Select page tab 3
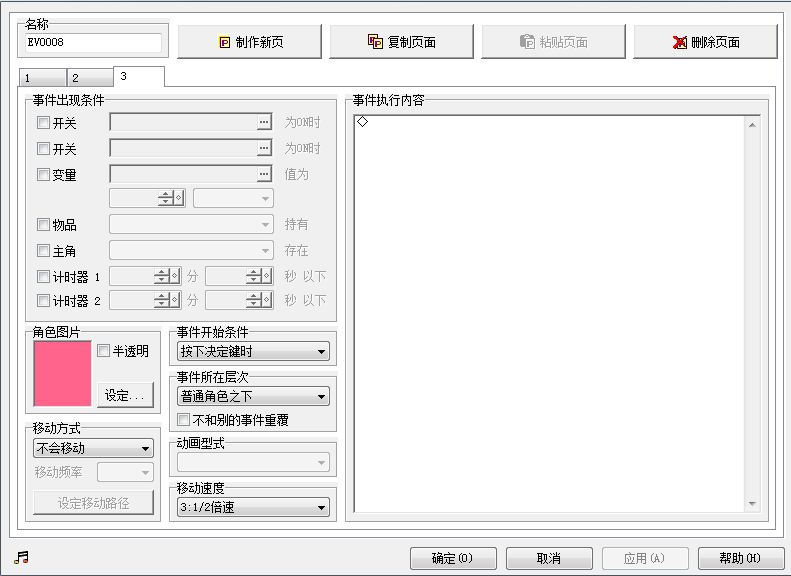This screenshot has height=576, width=791. (139, 76)
